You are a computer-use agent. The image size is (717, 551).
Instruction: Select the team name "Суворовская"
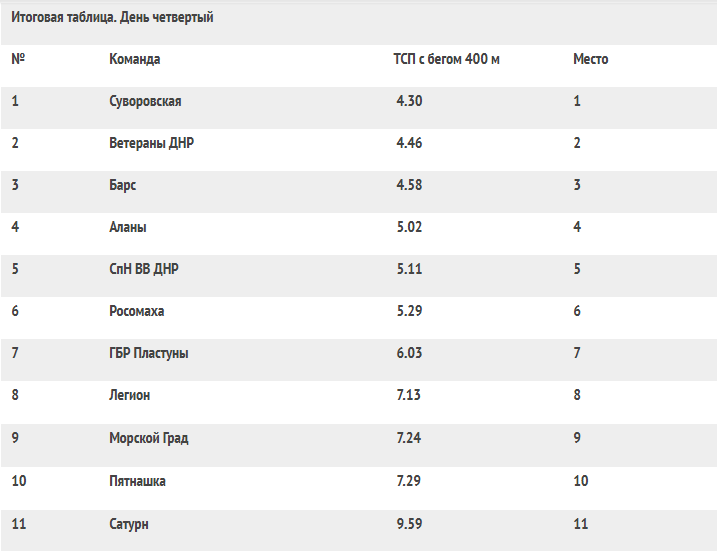point(145,101)
